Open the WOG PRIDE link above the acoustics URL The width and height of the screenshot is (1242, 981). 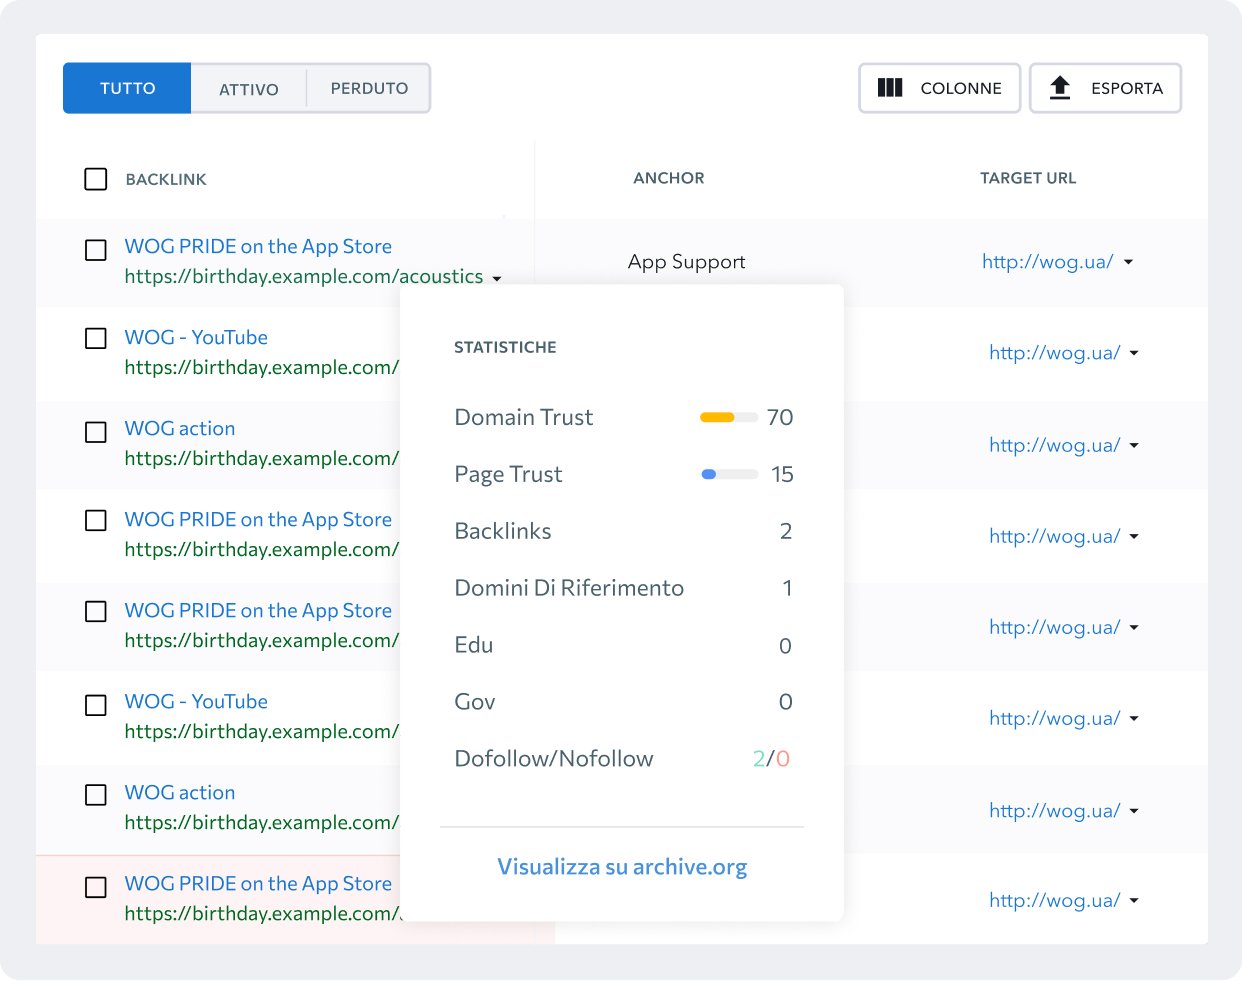tap(258, 246)
